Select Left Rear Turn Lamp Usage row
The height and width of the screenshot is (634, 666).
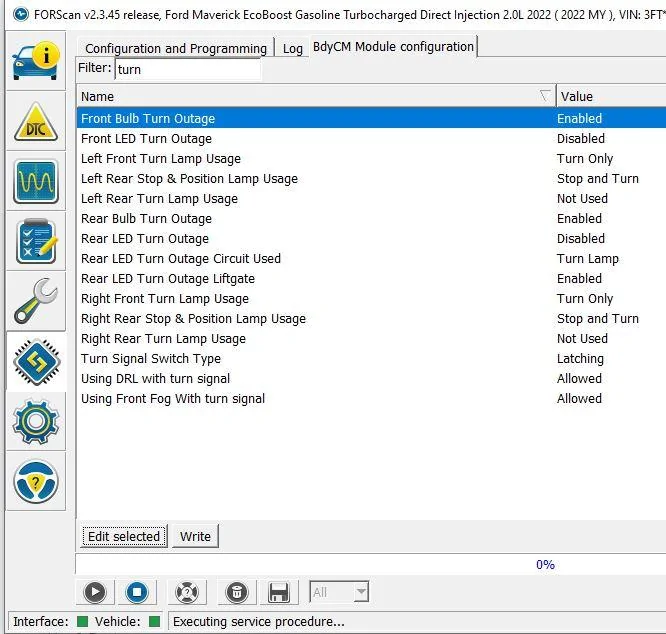click(371, 198)
